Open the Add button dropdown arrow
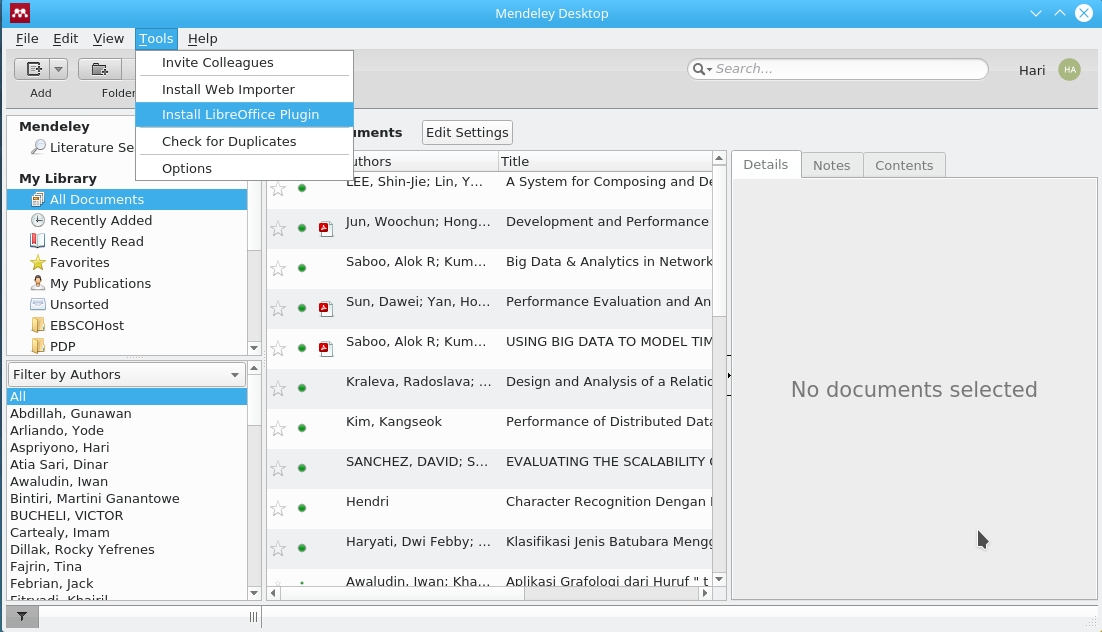The image size is (1102, 632). pos(58,69)
